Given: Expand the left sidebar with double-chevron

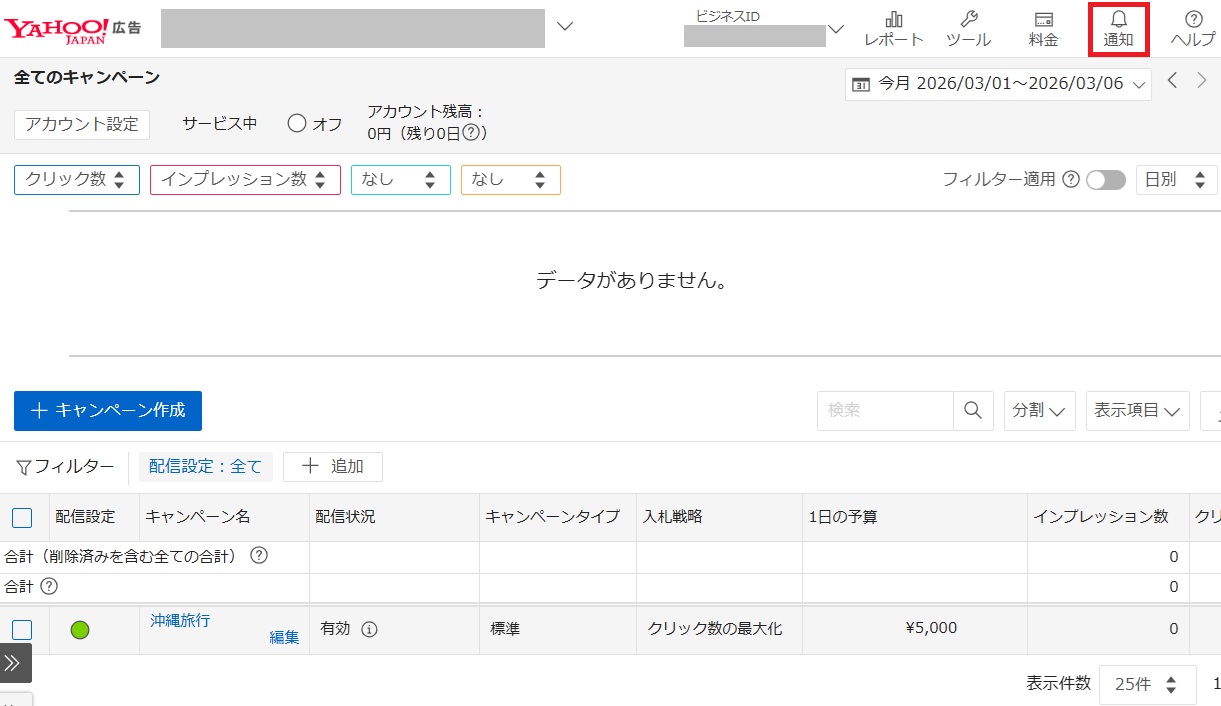Looking at the screenshot, I should [13, 663].
